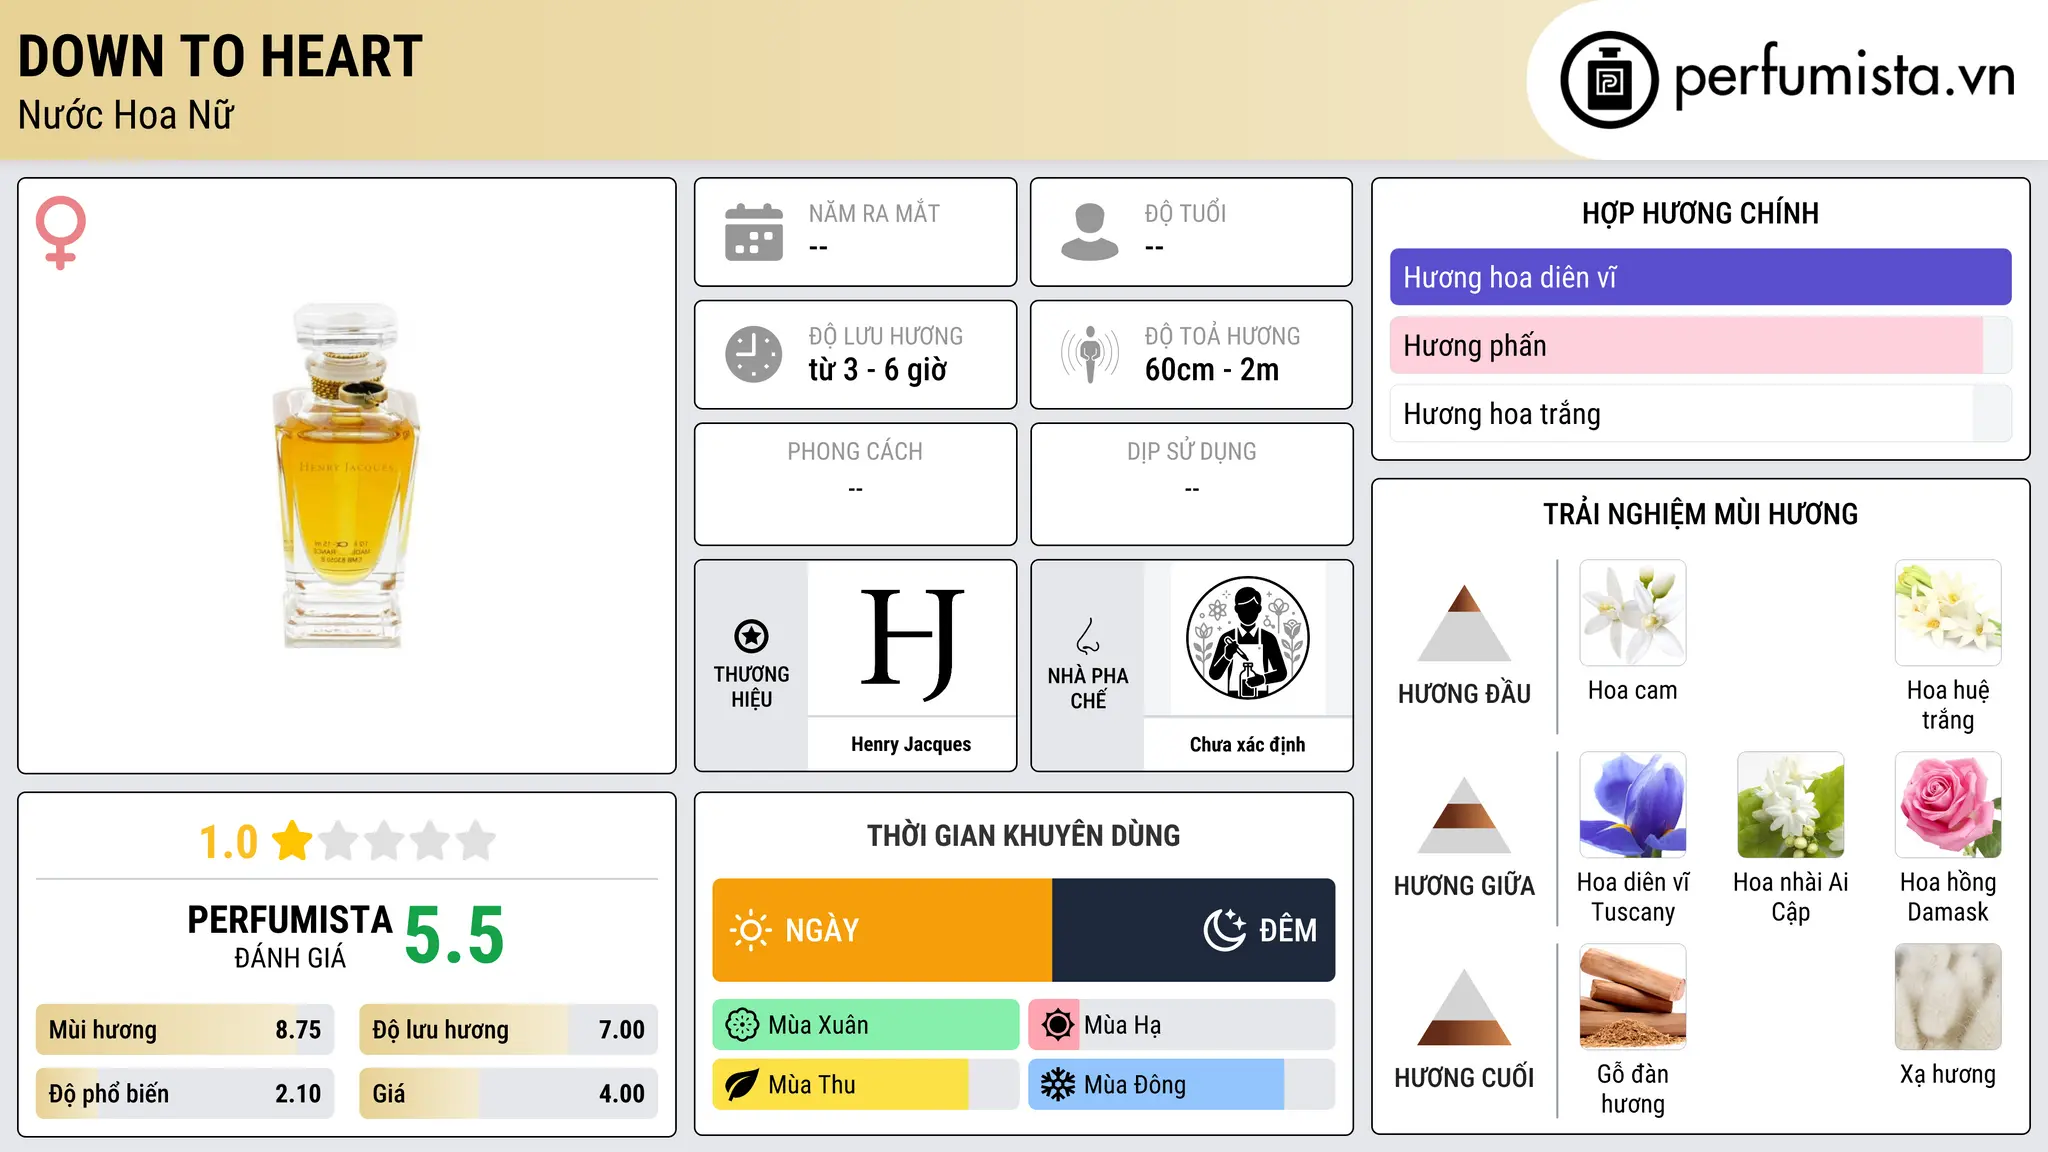The height and width of the screenshot is (1152, 2048).
Task: Select the Hương hoa diên vĩ accord bar
Action: coord(1700,277)
